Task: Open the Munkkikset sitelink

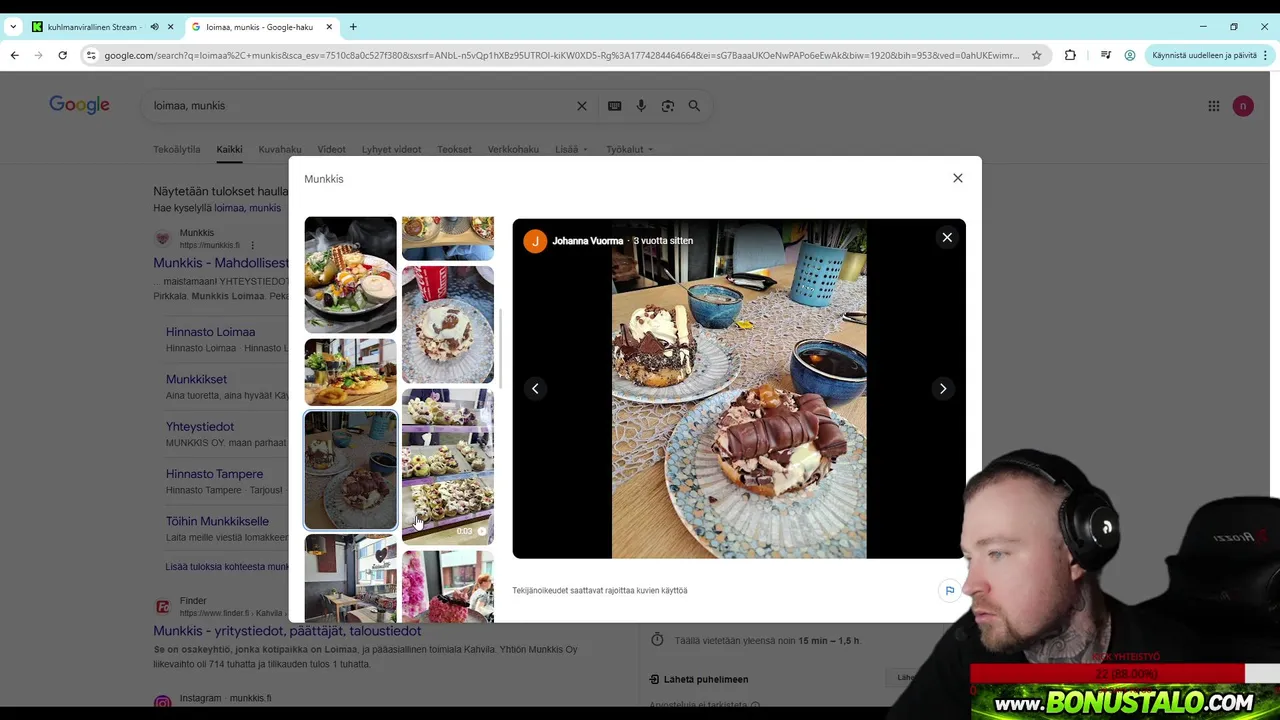Action: click(x=196, y=379)
